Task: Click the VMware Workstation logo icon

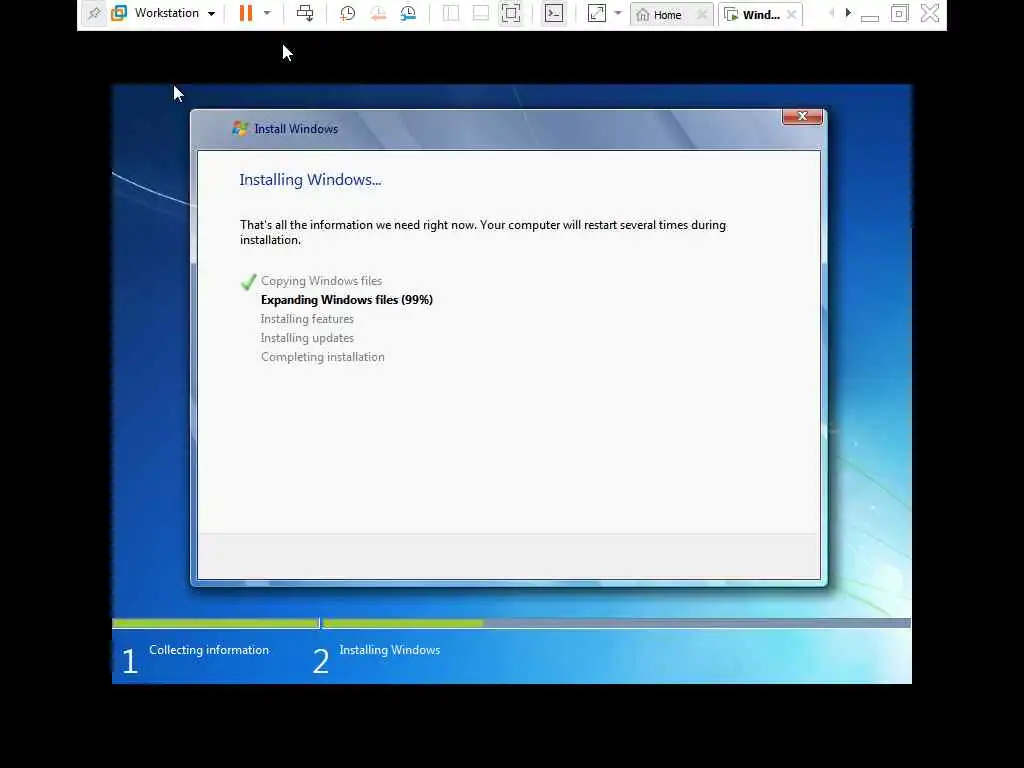Action: click(x=119, y=13)
